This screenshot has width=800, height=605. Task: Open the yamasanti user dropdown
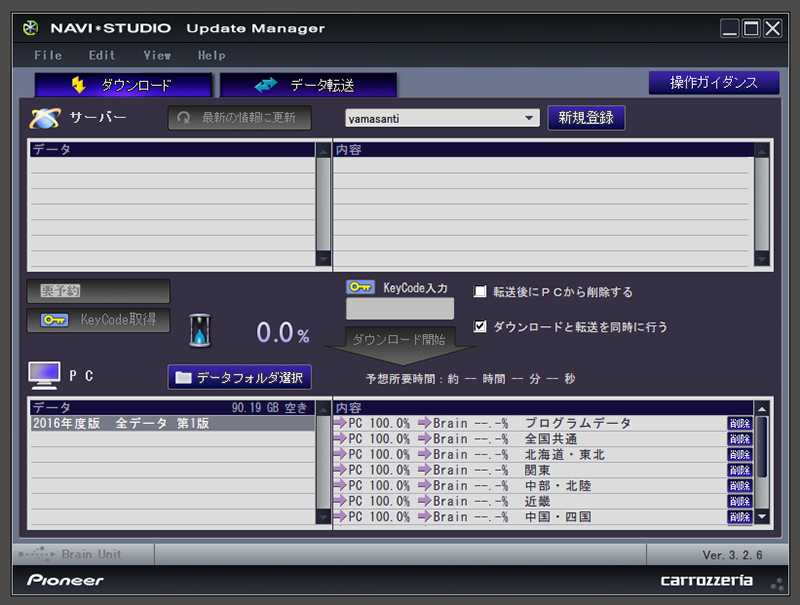(x=529, y=119)
